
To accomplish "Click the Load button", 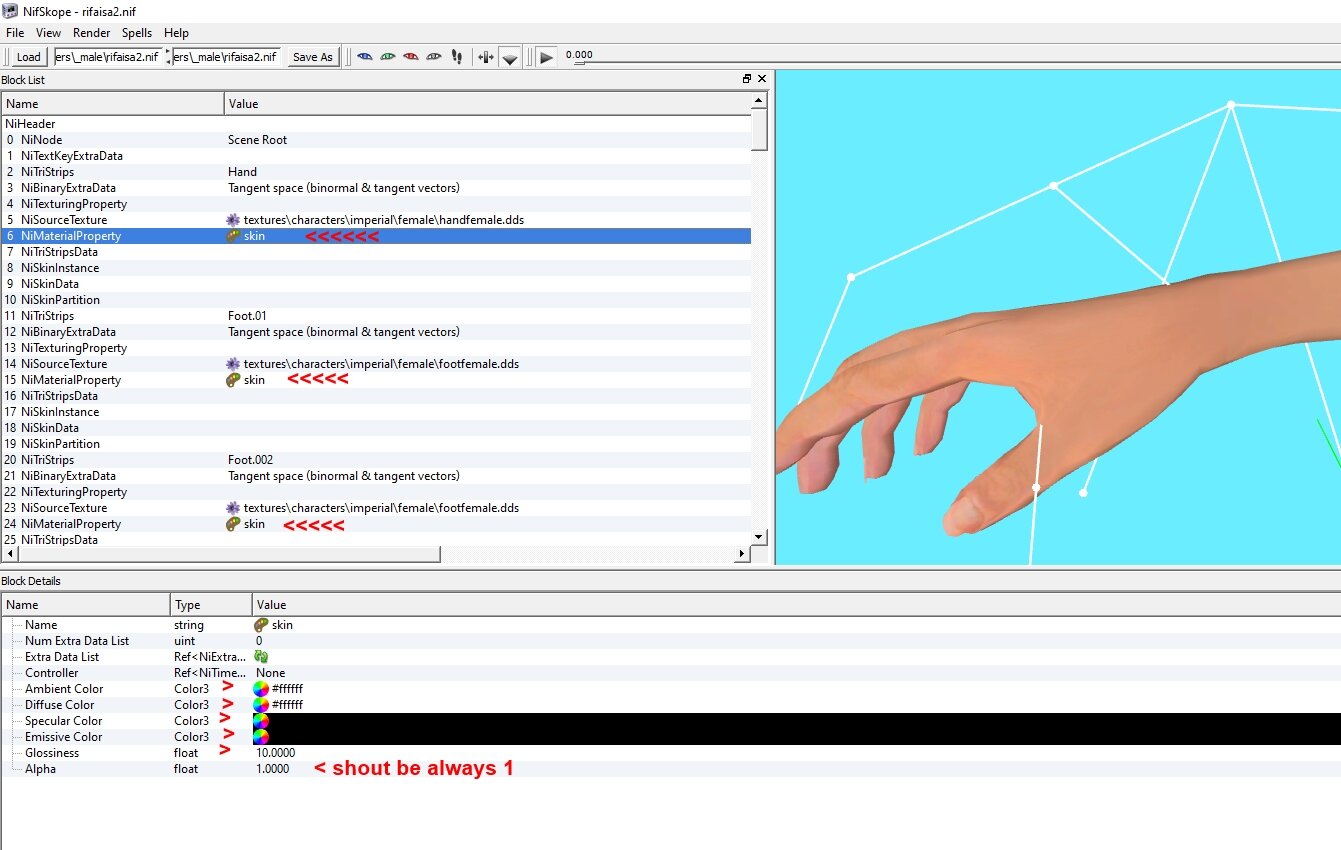I will (x=28, y=57).
